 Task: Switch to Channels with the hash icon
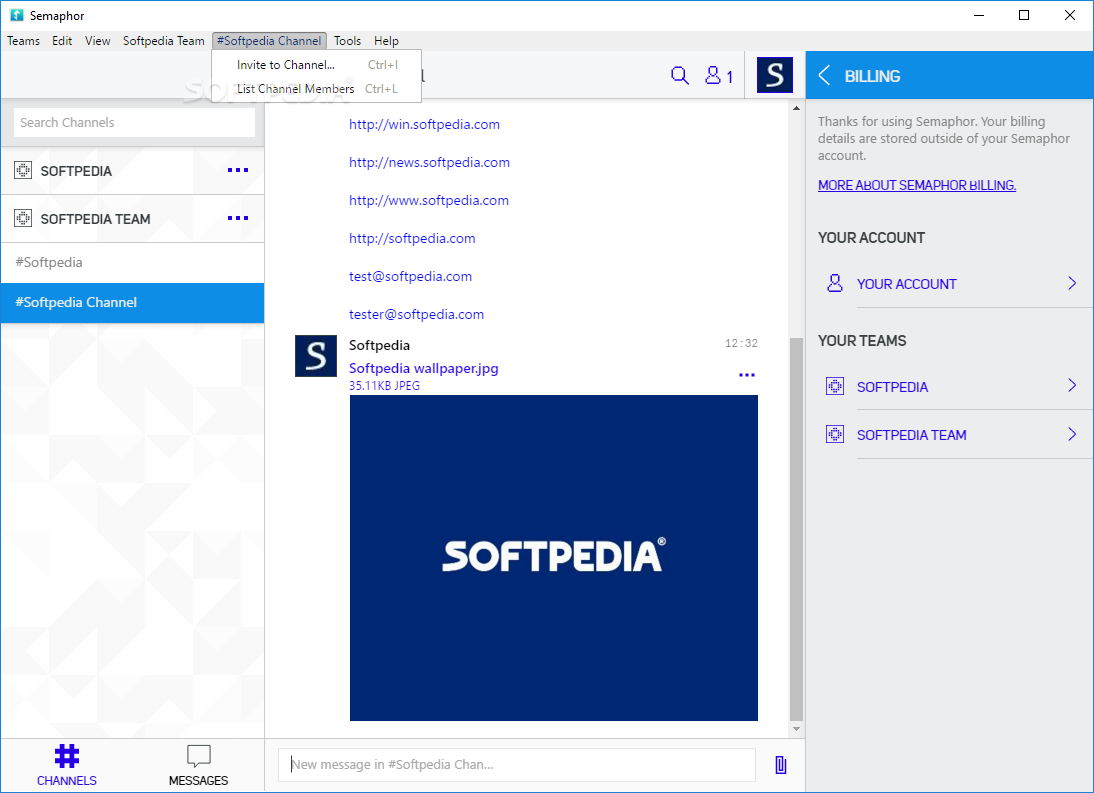67,755
